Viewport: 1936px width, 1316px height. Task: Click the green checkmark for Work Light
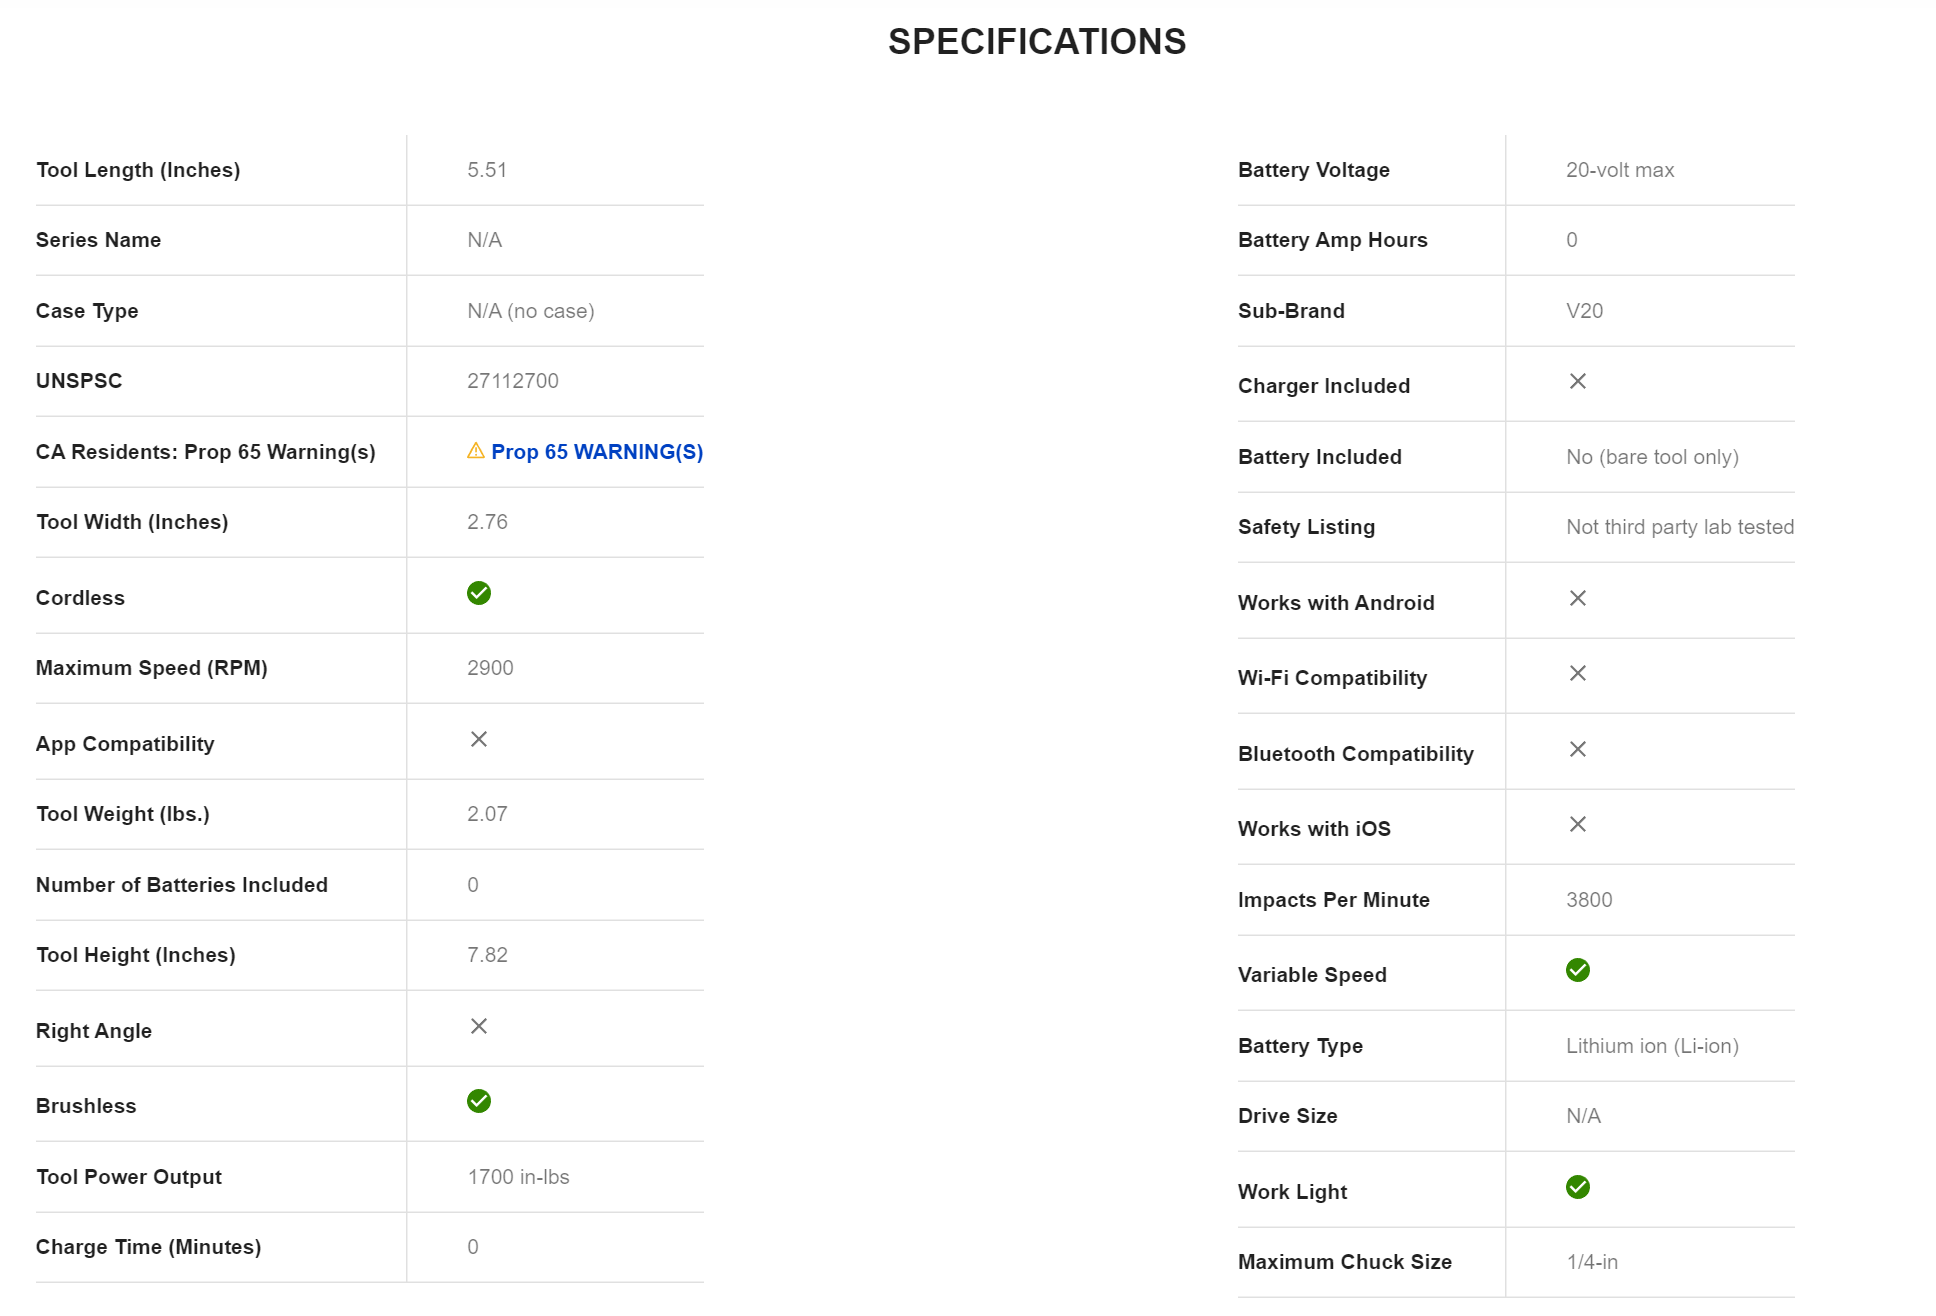[1578, 1187]
